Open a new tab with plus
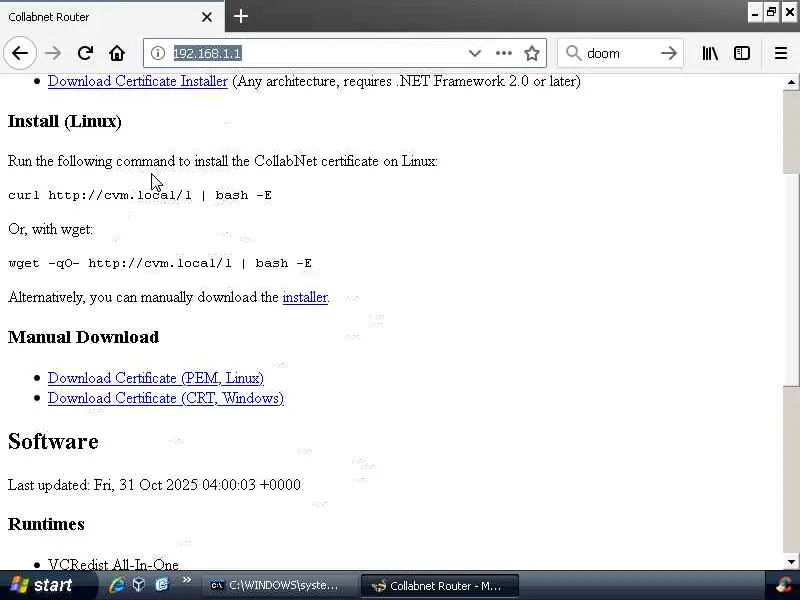Image resolution: width=800 pixels, height=600 pixels. [x=241, y=16]
